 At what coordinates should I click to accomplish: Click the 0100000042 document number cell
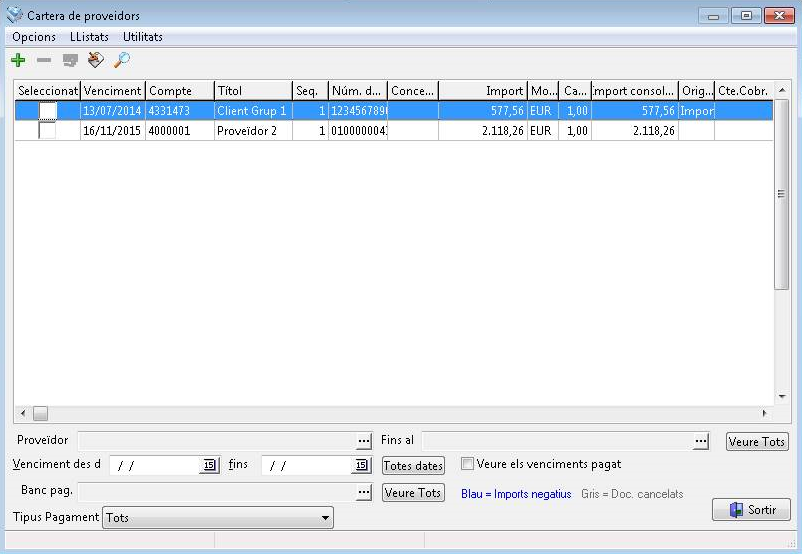coord(358,130)
